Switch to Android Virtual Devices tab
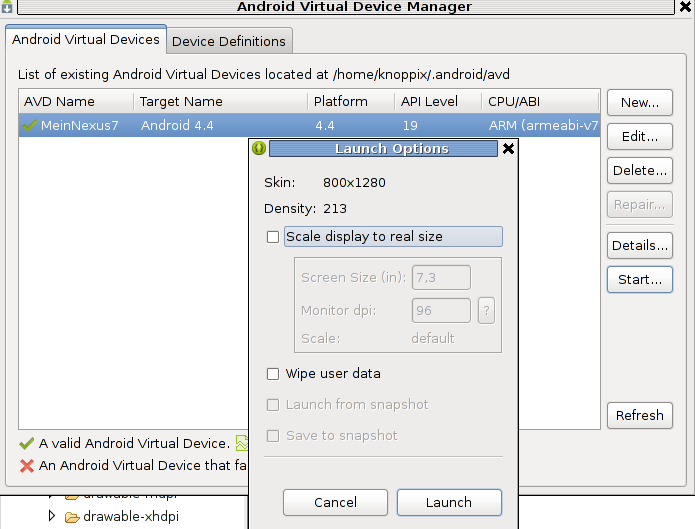The width and height of the screenshot is (695, 529). click(x=86, y=39)
